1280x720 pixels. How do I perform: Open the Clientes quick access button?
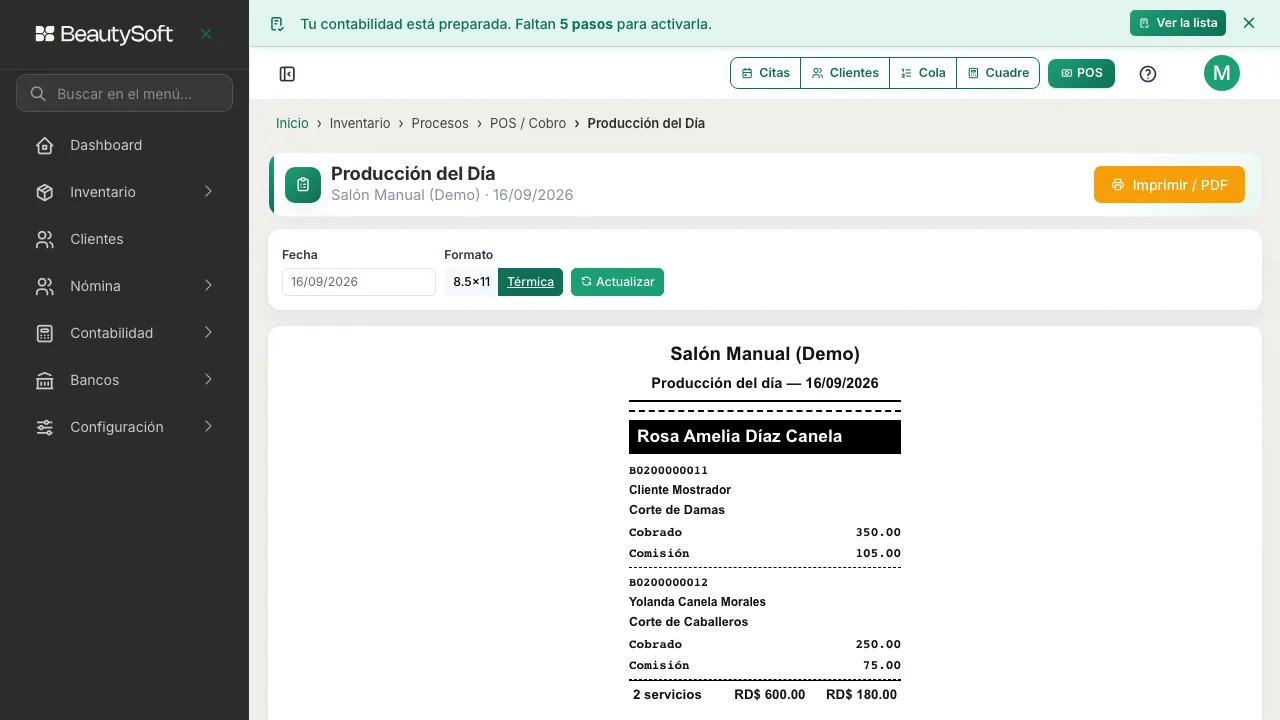(845, 73)
